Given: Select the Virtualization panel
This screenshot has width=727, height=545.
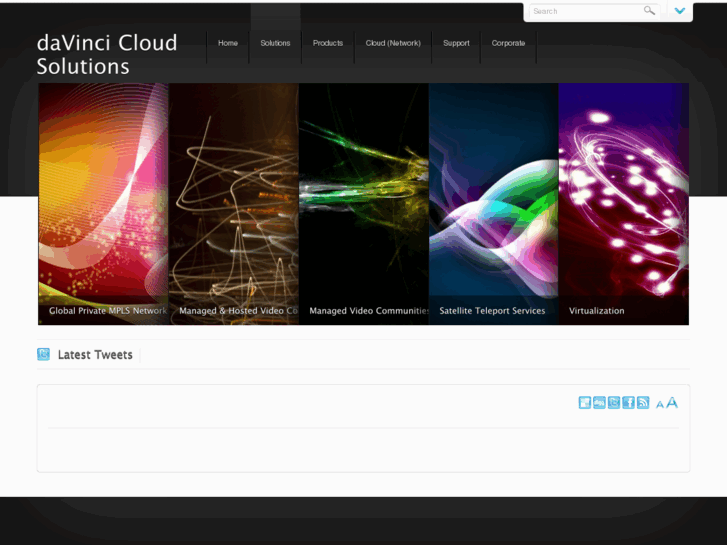Looking at the screenshot, I should coord(624,204).
